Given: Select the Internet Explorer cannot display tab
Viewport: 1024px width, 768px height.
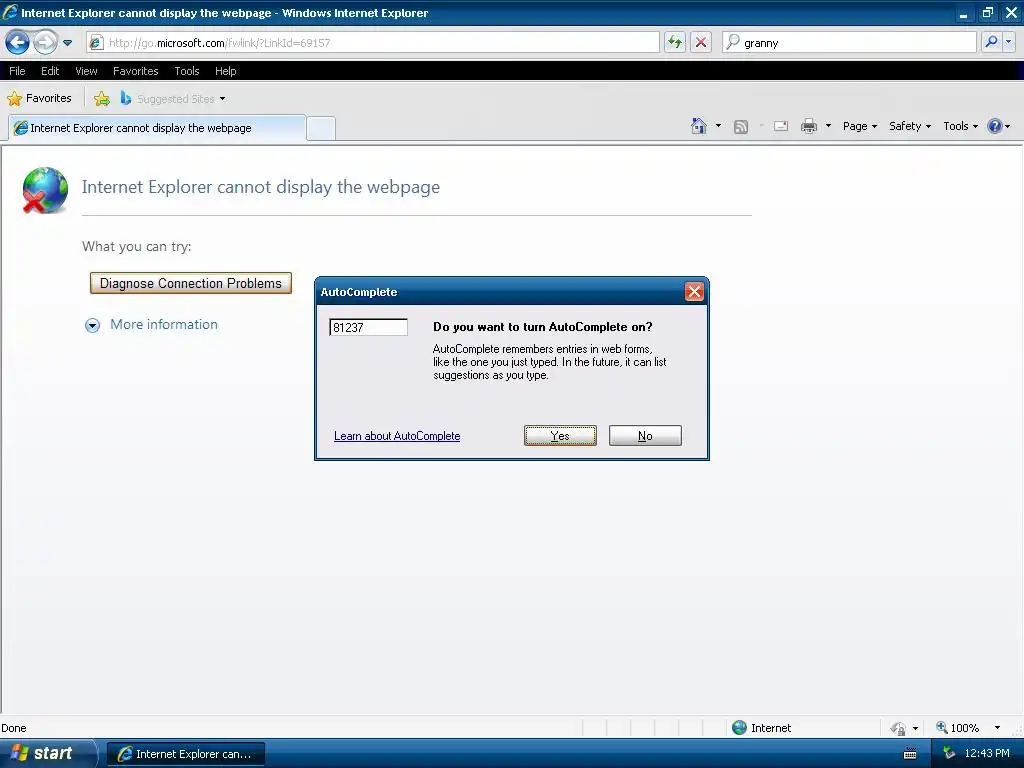Looking at the screenshot, I should click(x=157, y=128).
